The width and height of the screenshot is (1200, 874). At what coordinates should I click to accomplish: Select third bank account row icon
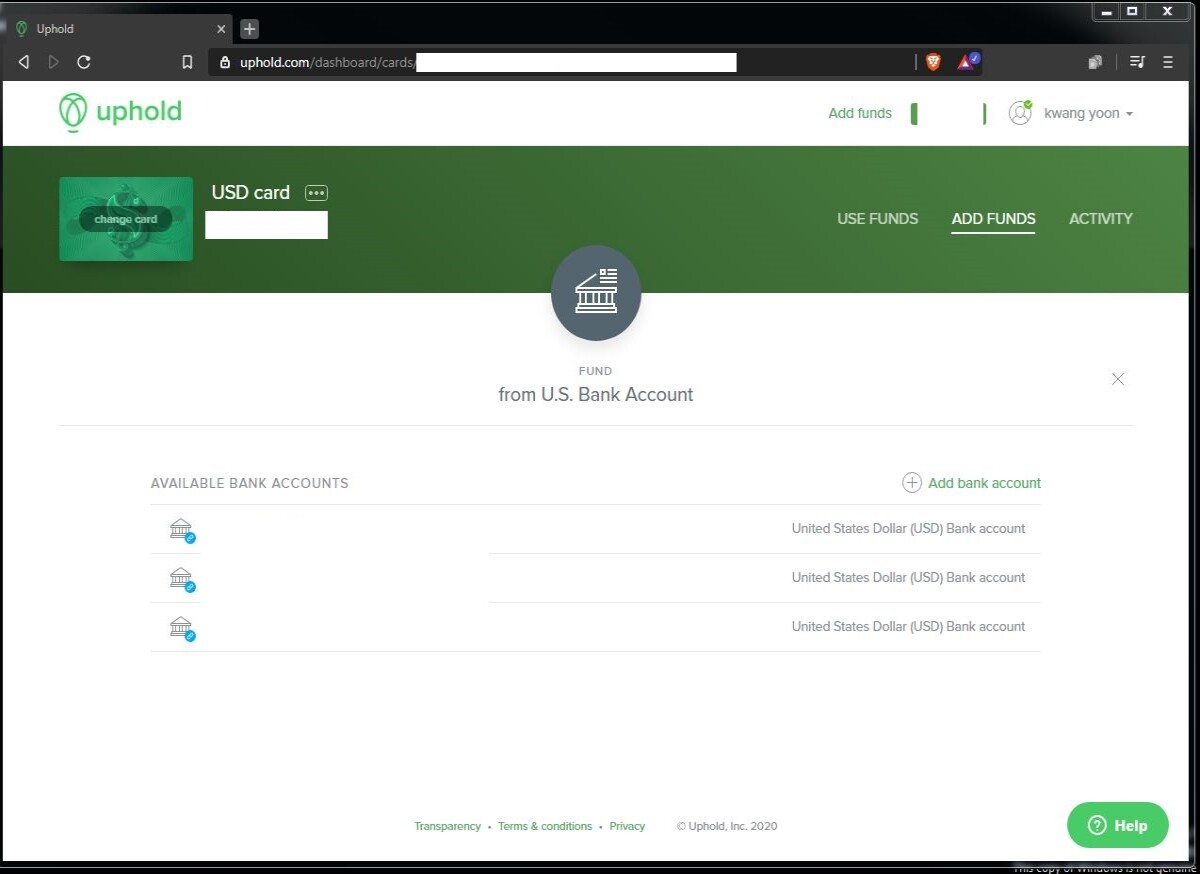click(x=181, y=627)
